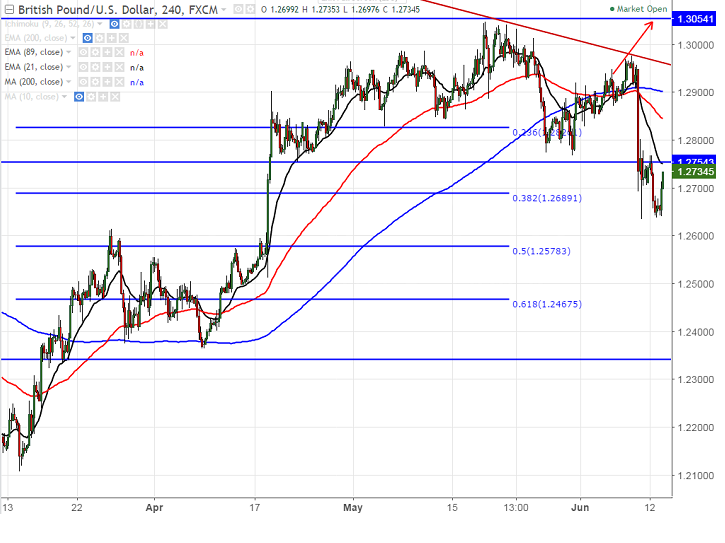Expand the MA (200, close) dropdown arrow
The image size is (725, 543).
point(68,82)
